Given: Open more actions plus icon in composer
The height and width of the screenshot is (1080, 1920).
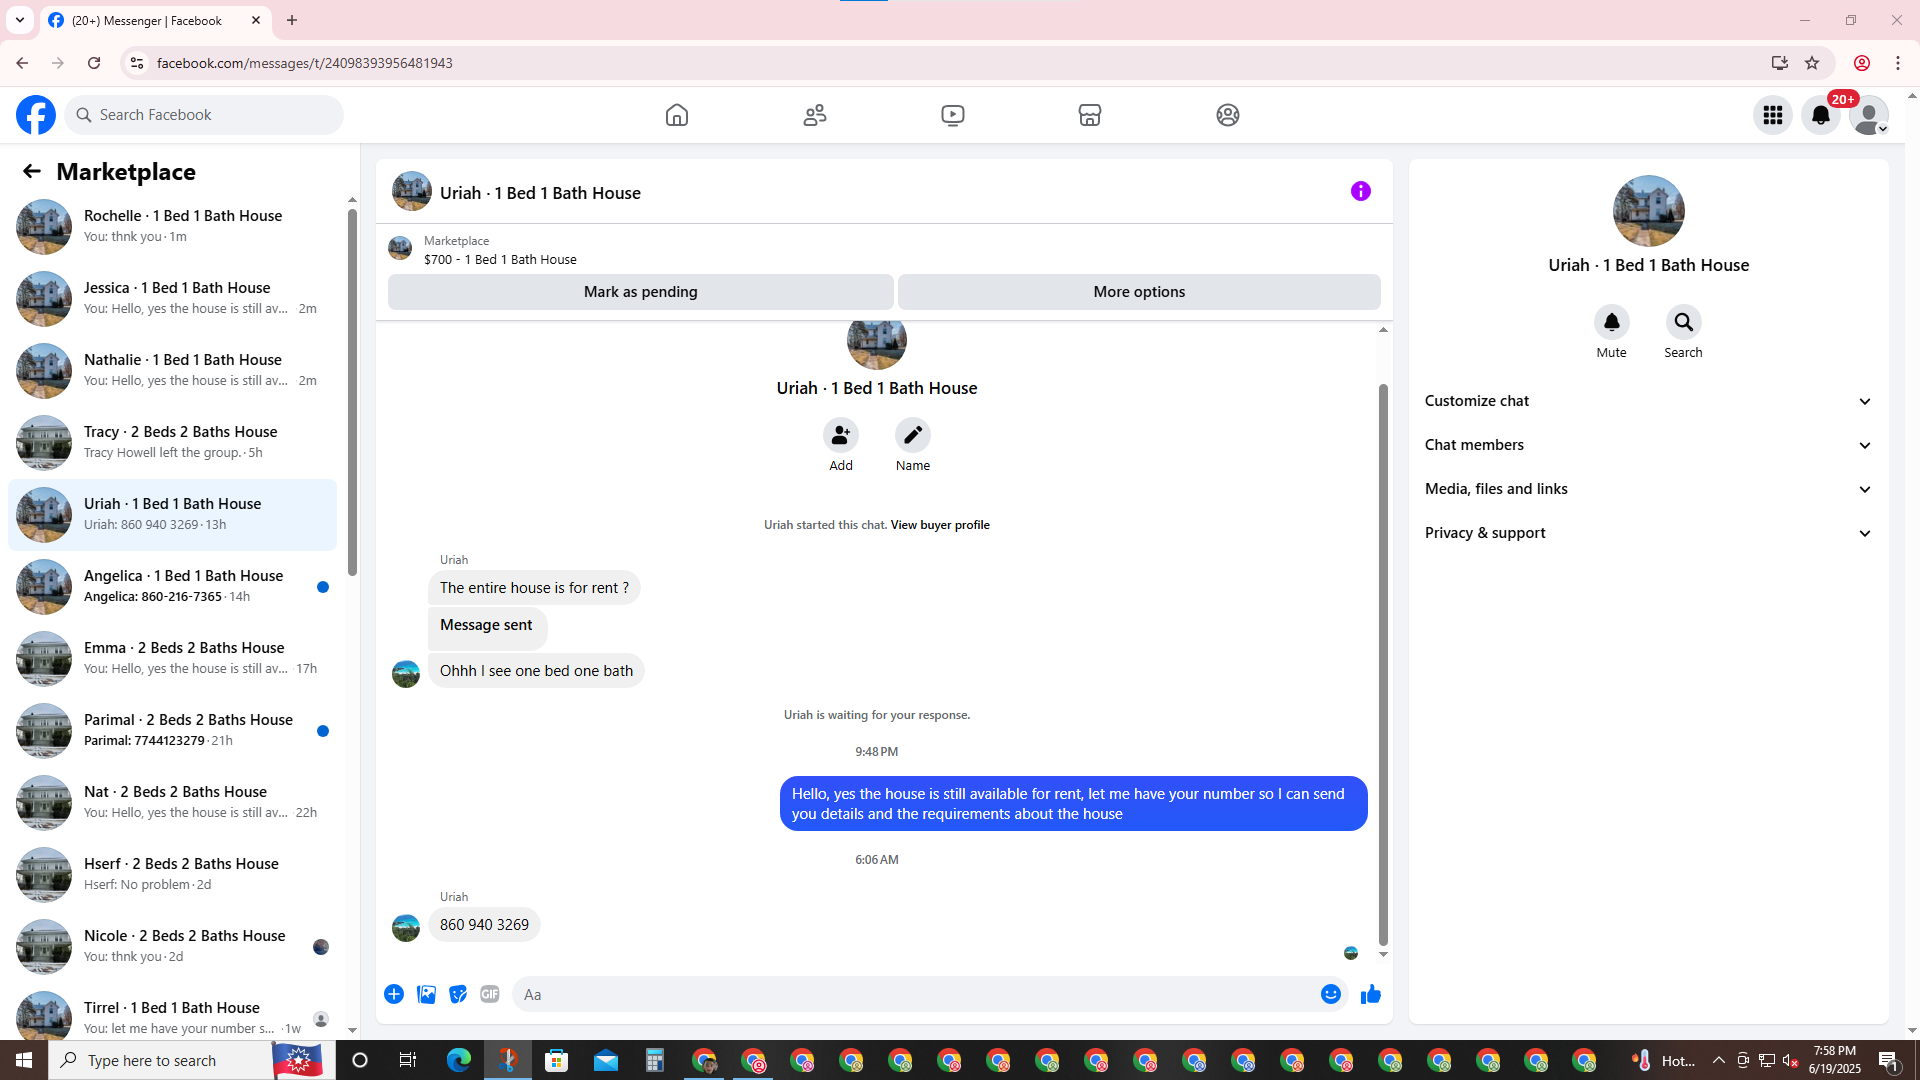Looking at the screenshot, I should point(394,994).
